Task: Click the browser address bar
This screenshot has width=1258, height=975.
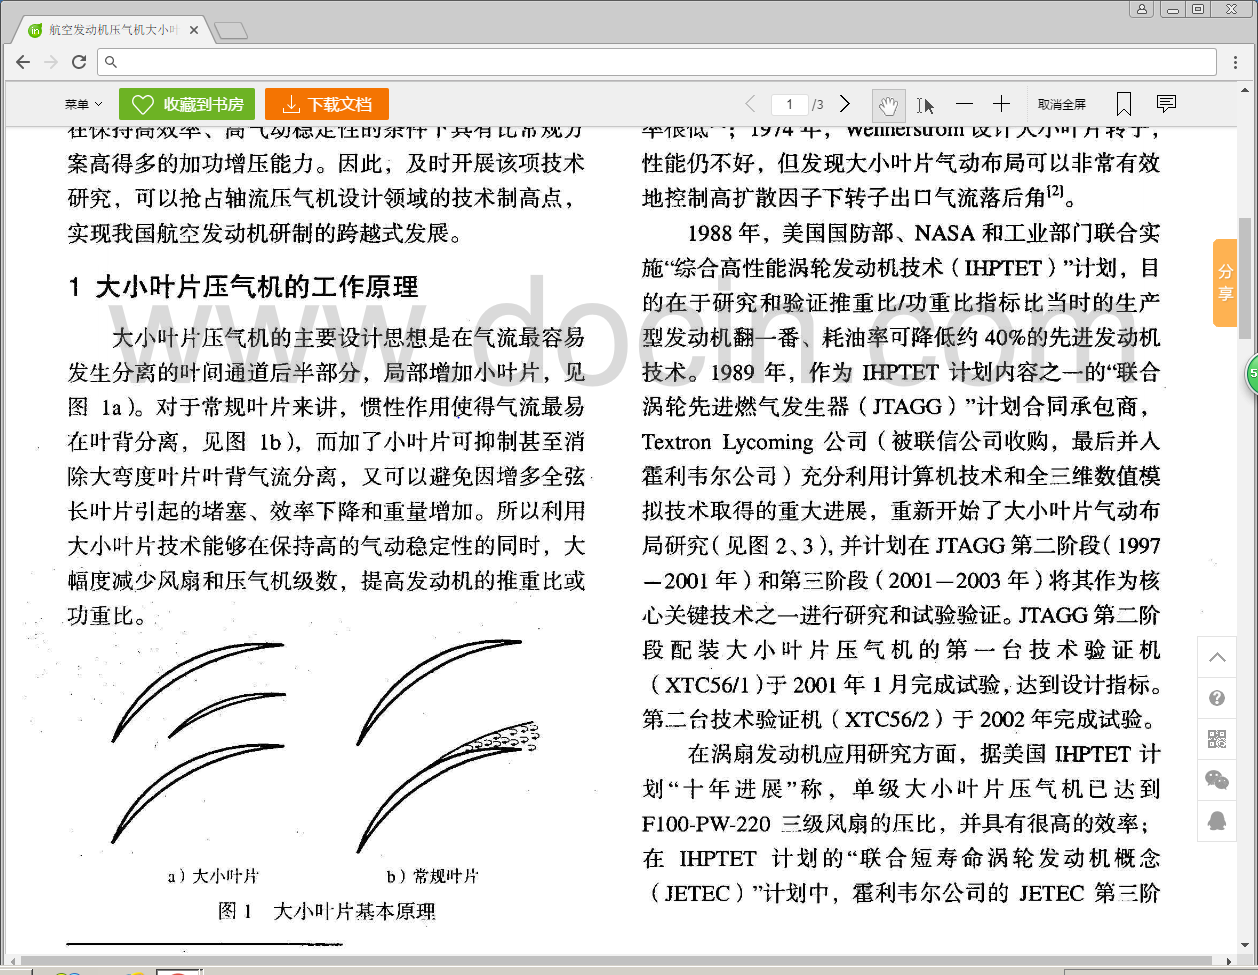Action: coord(658,62)
